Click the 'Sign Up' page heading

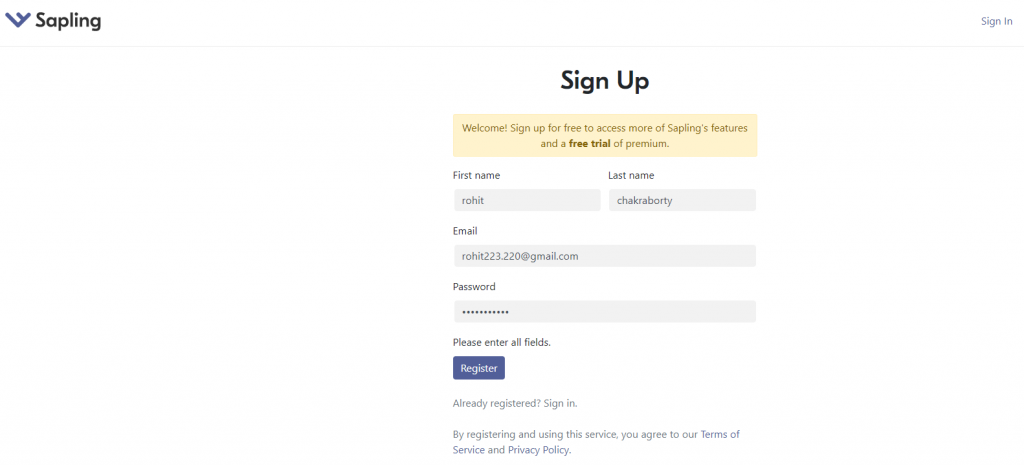tap(604, 81)
